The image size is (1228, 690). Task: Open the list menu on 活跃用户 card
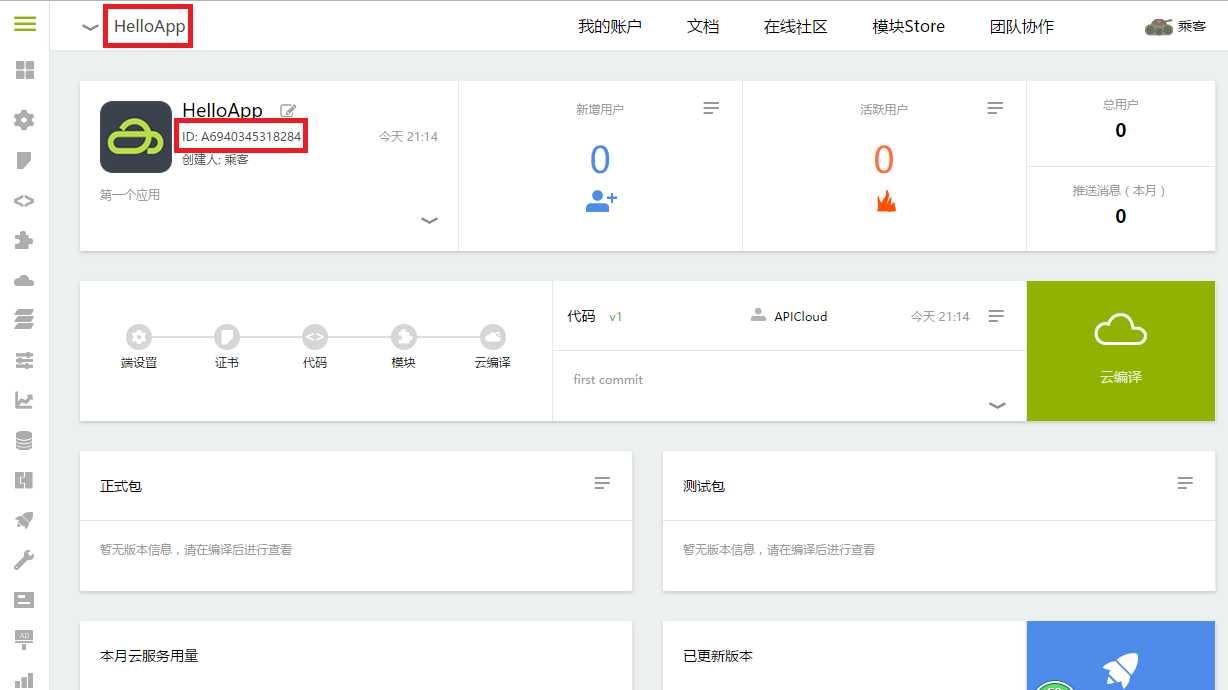pos(995,107)
